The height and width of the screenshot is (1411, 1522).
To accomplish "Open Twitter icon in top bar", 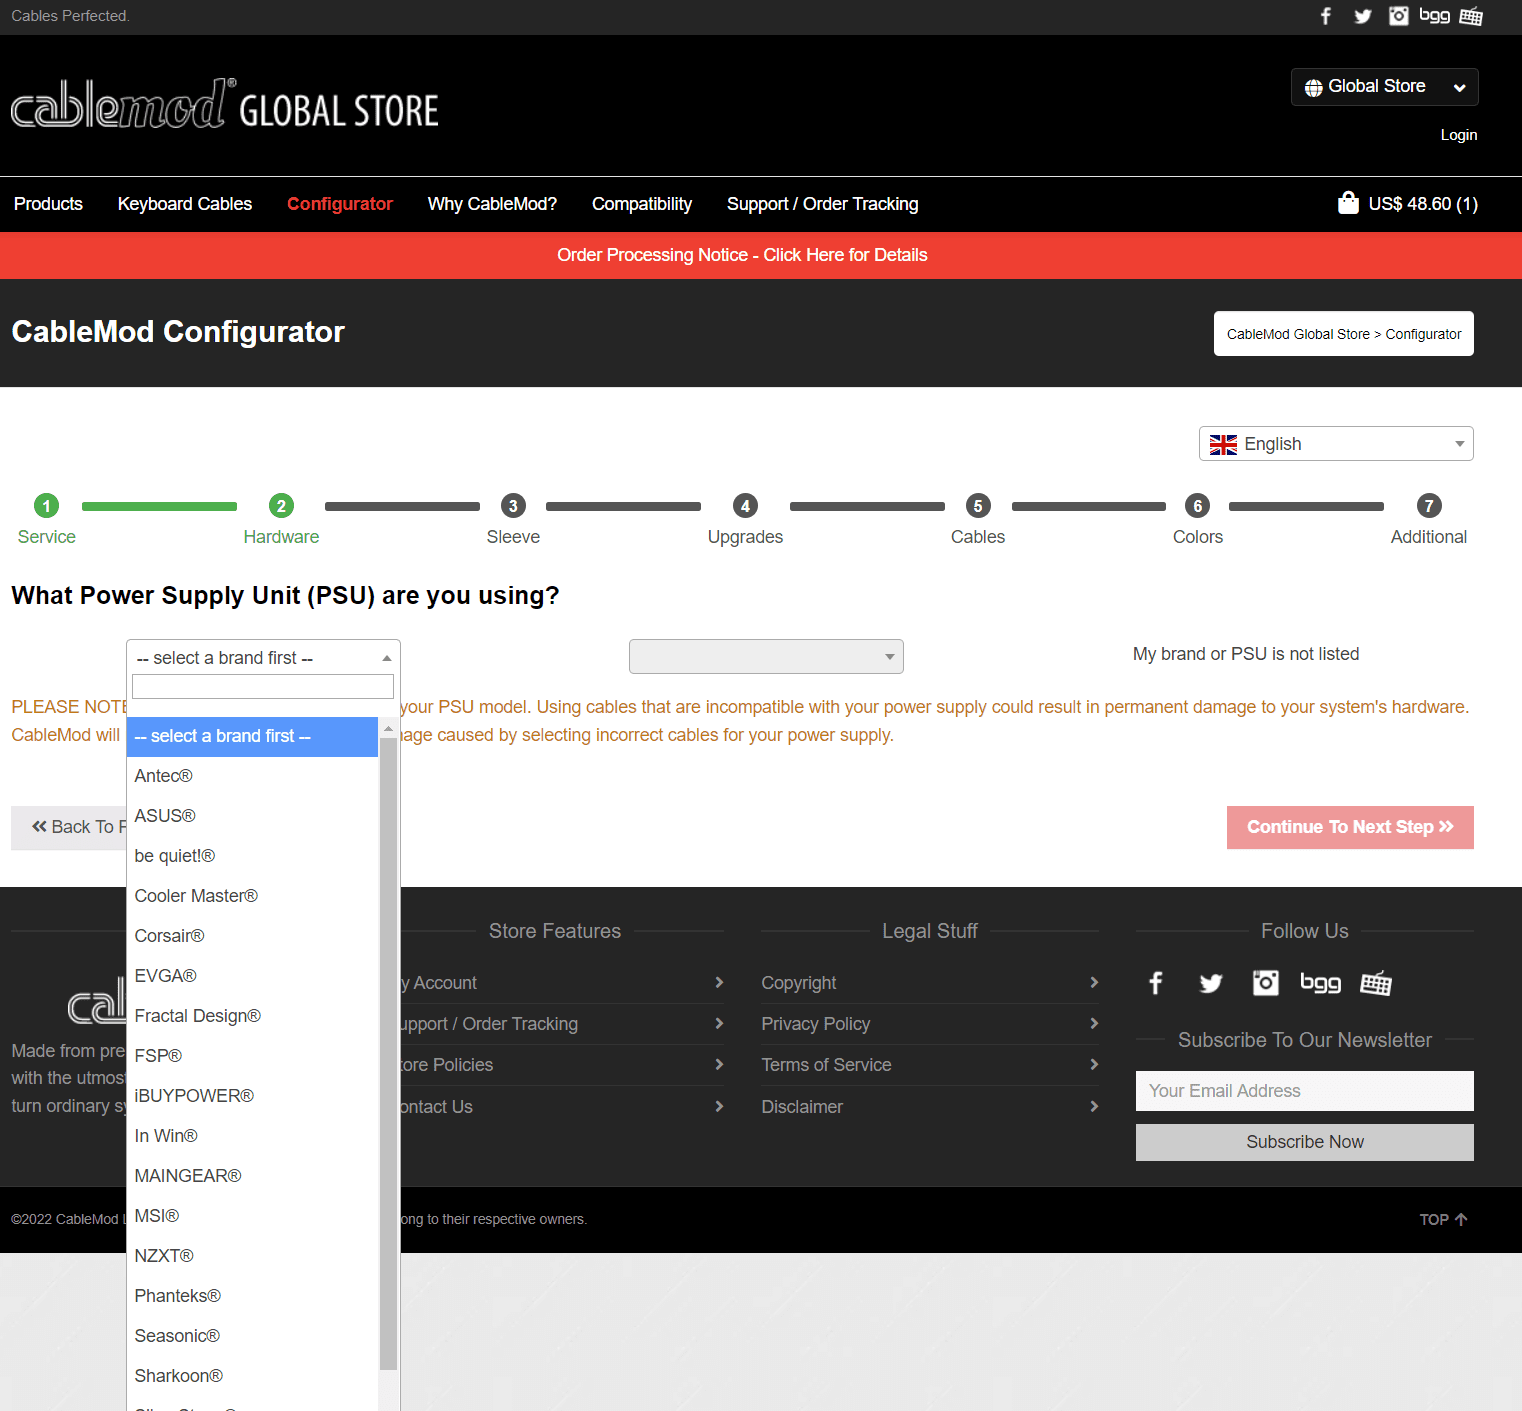I will pos(1362,16).
